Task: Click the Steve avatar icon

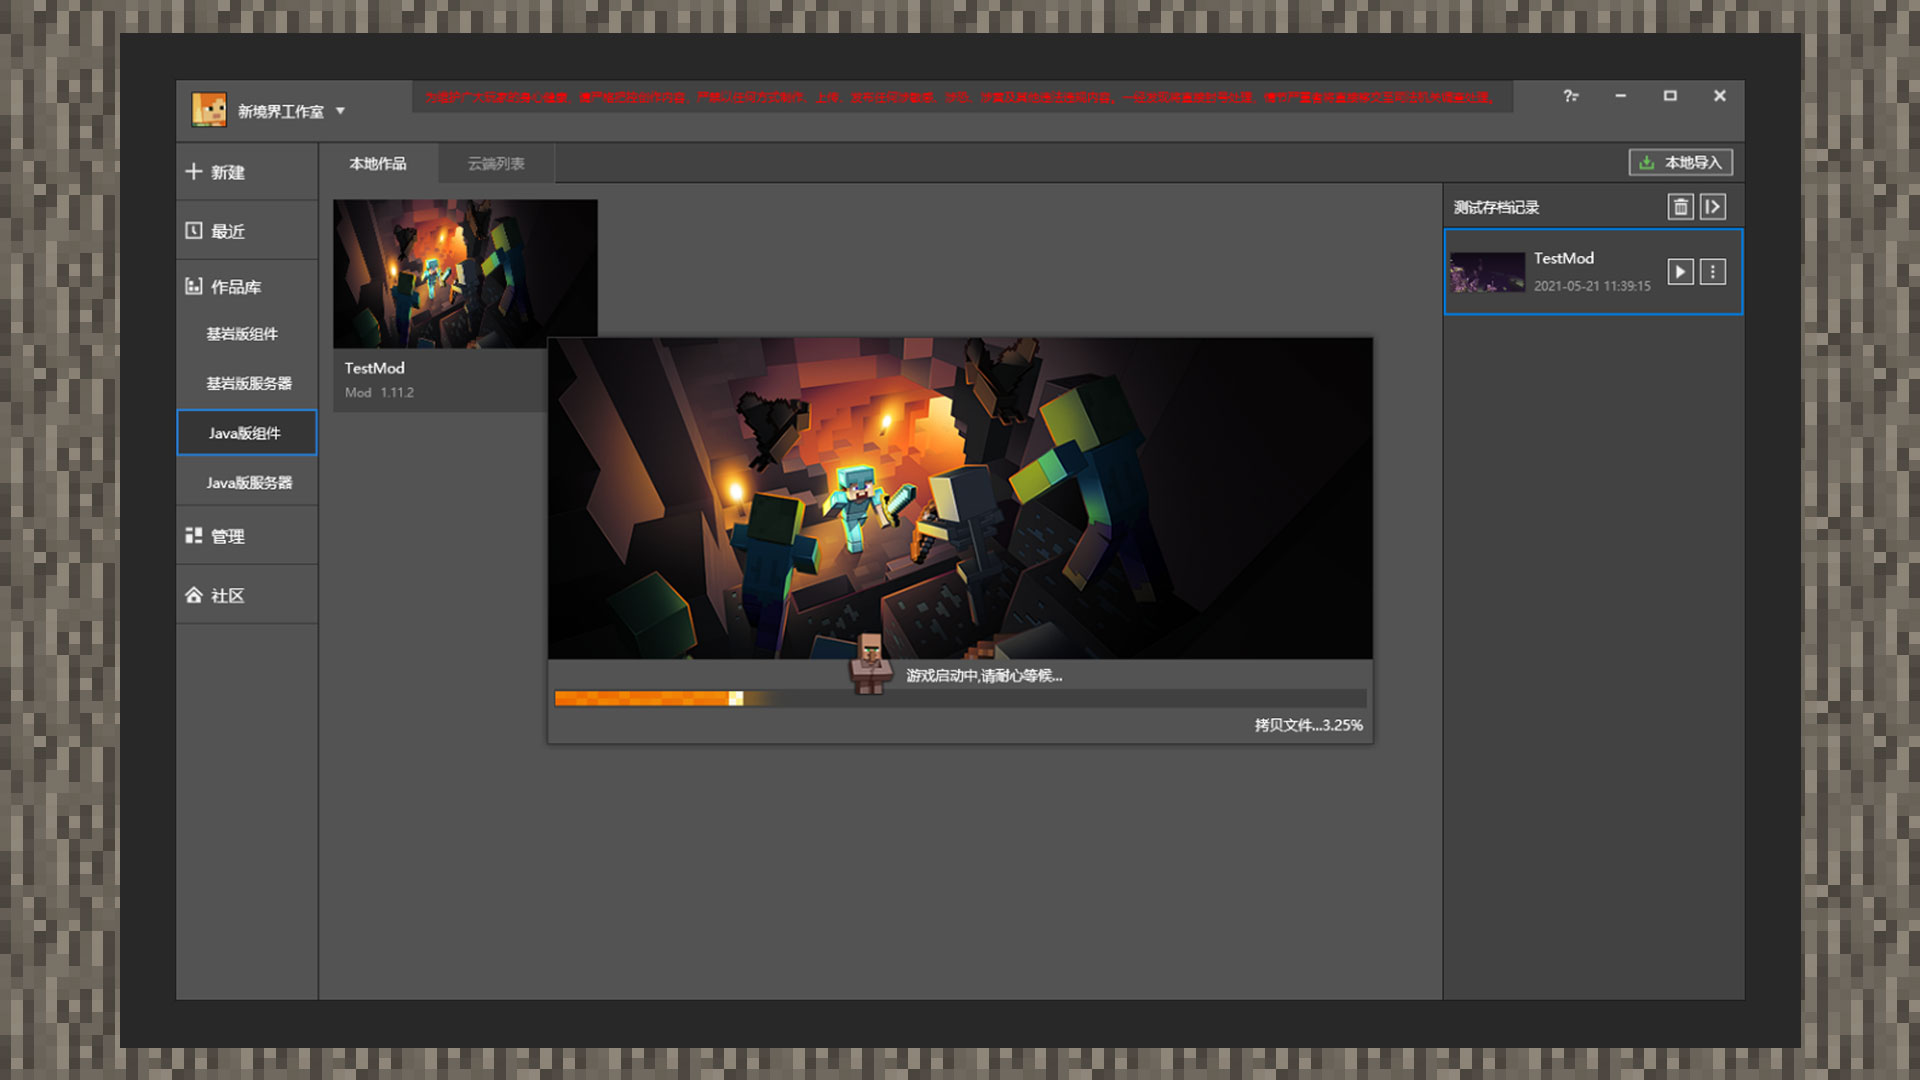Action: [x=209, y=110]
